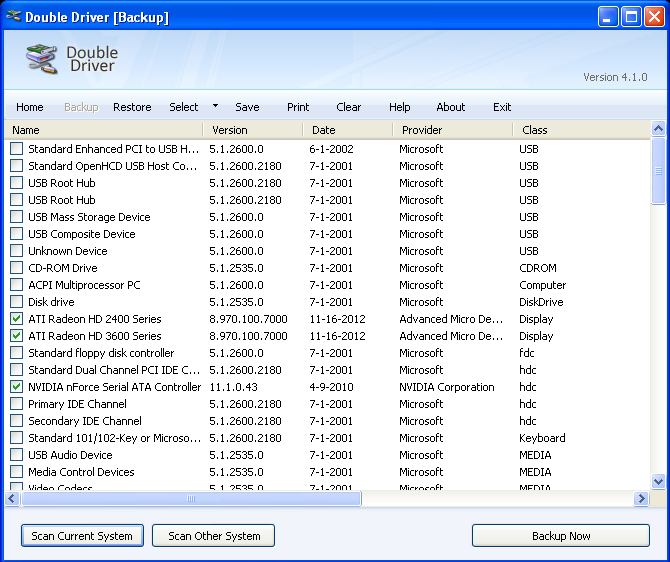The image size is (670, 562).
Task: Check the Standard Enhanced PCI to USB checkbox
Action: click(x=16, y=149)
